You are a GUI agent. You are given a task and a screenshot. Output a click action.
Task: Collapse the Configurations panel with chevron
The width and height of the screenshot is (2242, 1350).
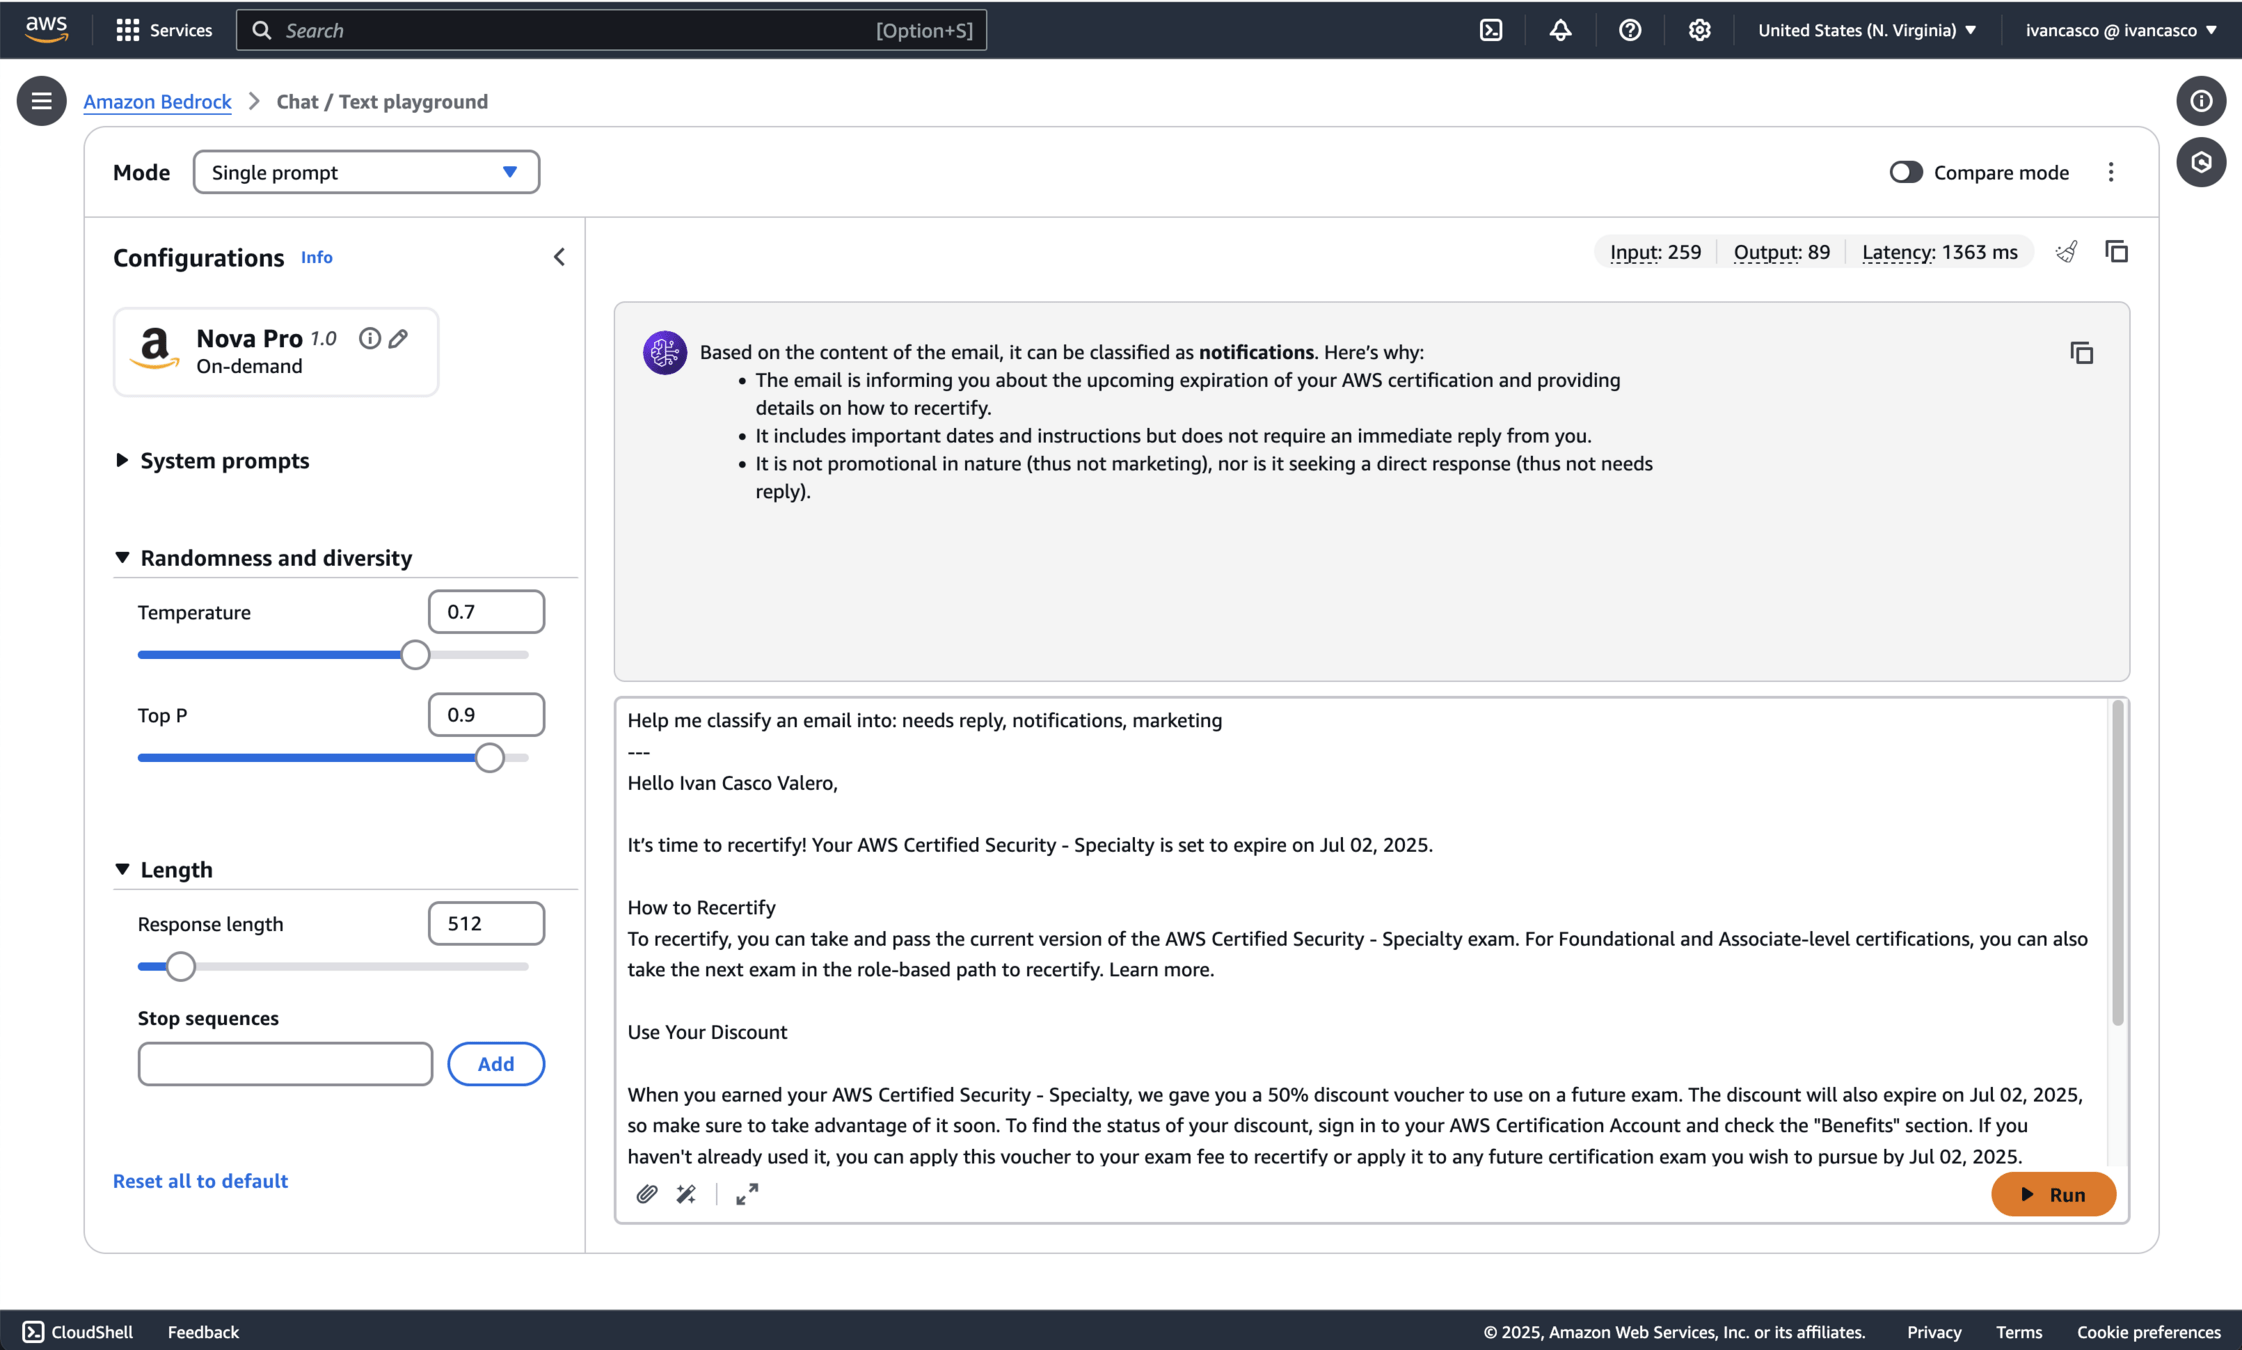pyautogui.click(x=559, y=257)
